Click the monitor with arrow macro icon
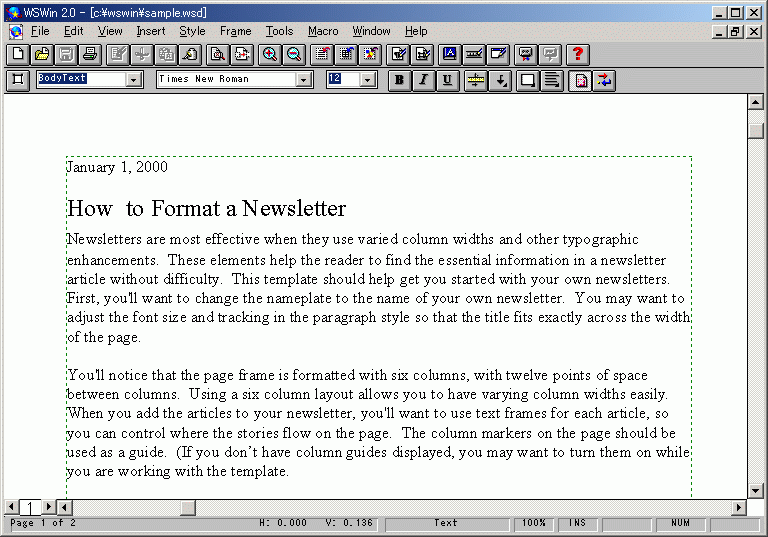This screenshot has height=537, width=768. pos(526,54)
